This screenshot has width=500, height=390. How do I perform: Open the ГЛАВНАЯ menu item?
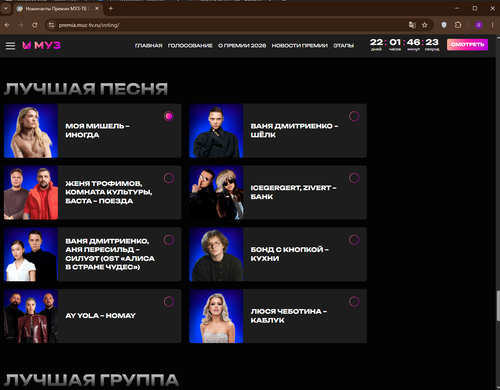149,46
